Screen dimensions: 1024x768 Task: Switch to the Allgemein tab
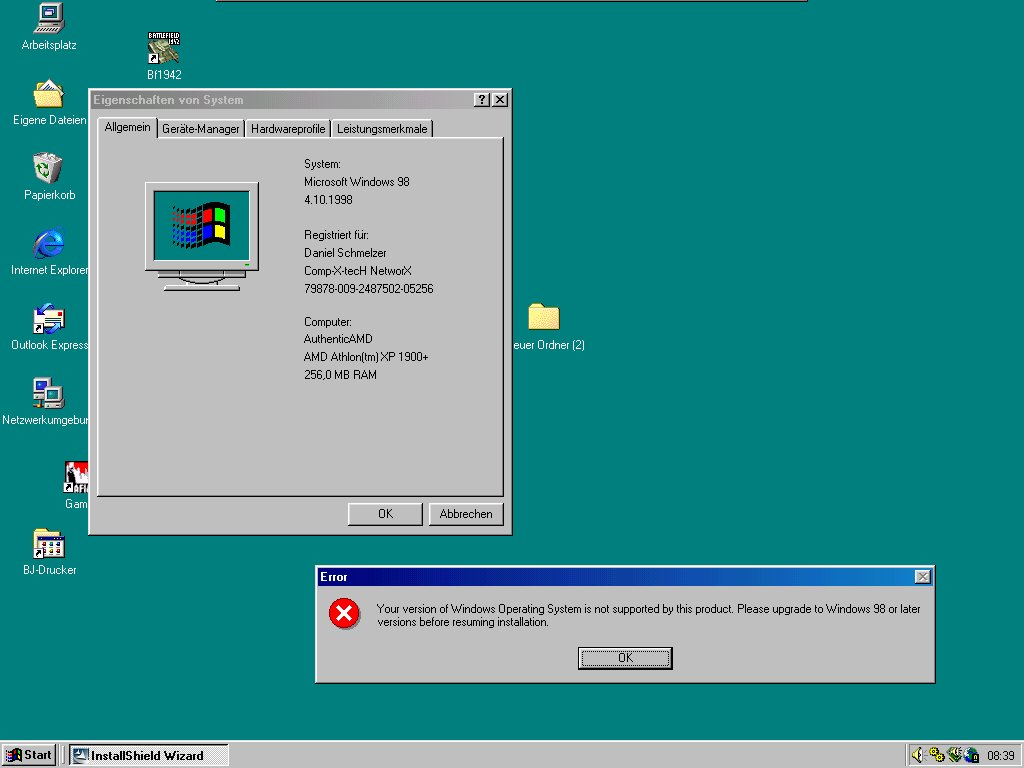click(127, 127)
